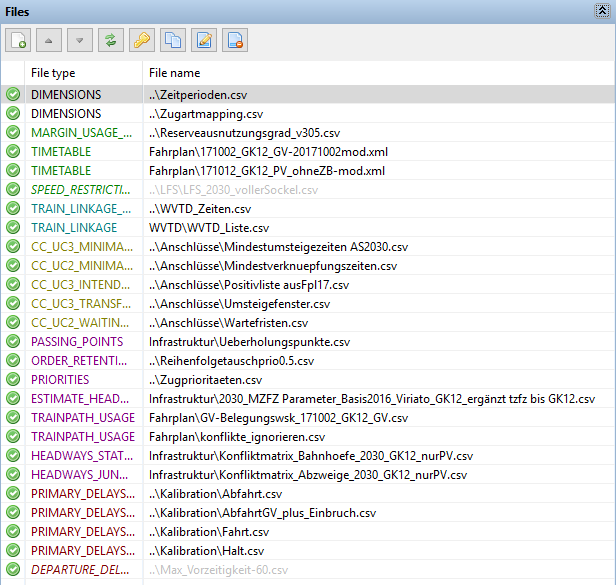Select Fahrplan\171002_GK12_GV-20171002mod.xml entry
The width and height of the screenshot is (616, 585).
coord(268,152)
